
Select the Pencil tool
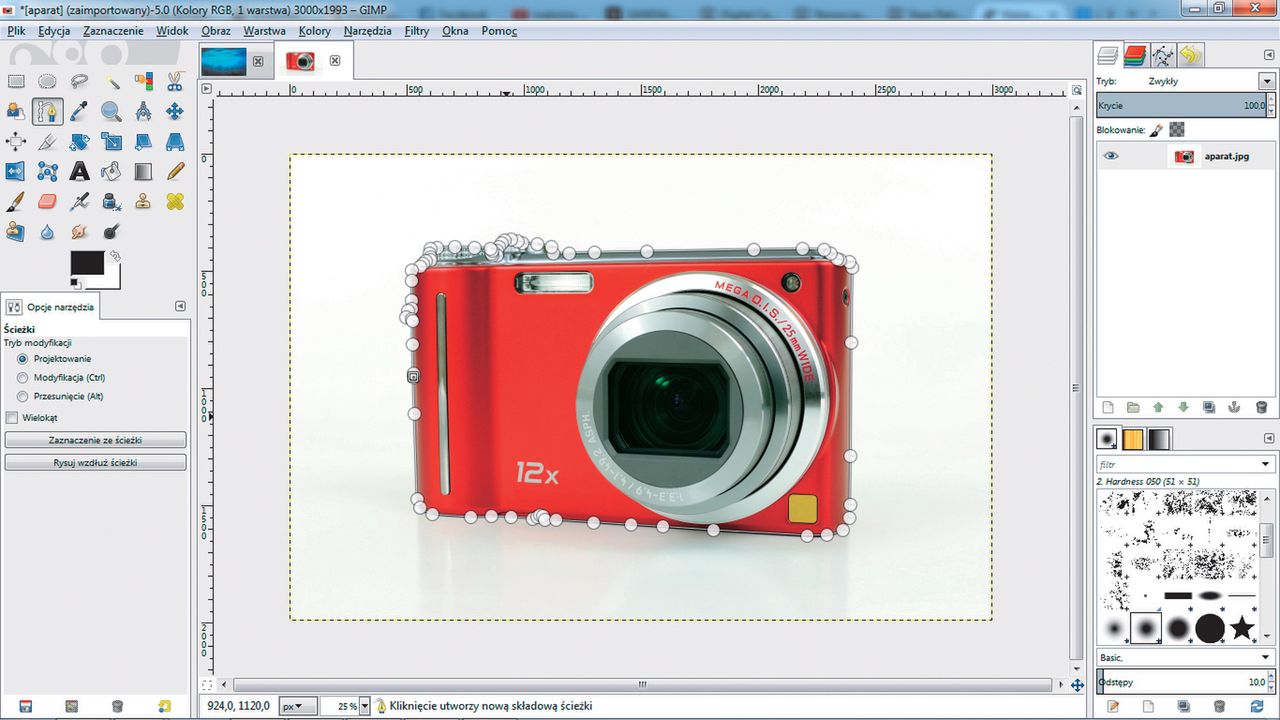click(x=175, y=171)
